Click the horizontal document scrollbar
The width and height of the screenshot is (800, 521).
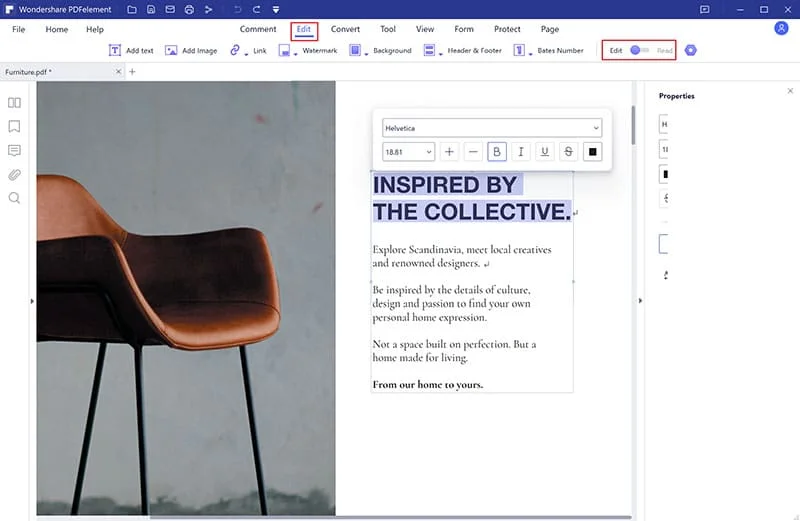coord(390,517)
